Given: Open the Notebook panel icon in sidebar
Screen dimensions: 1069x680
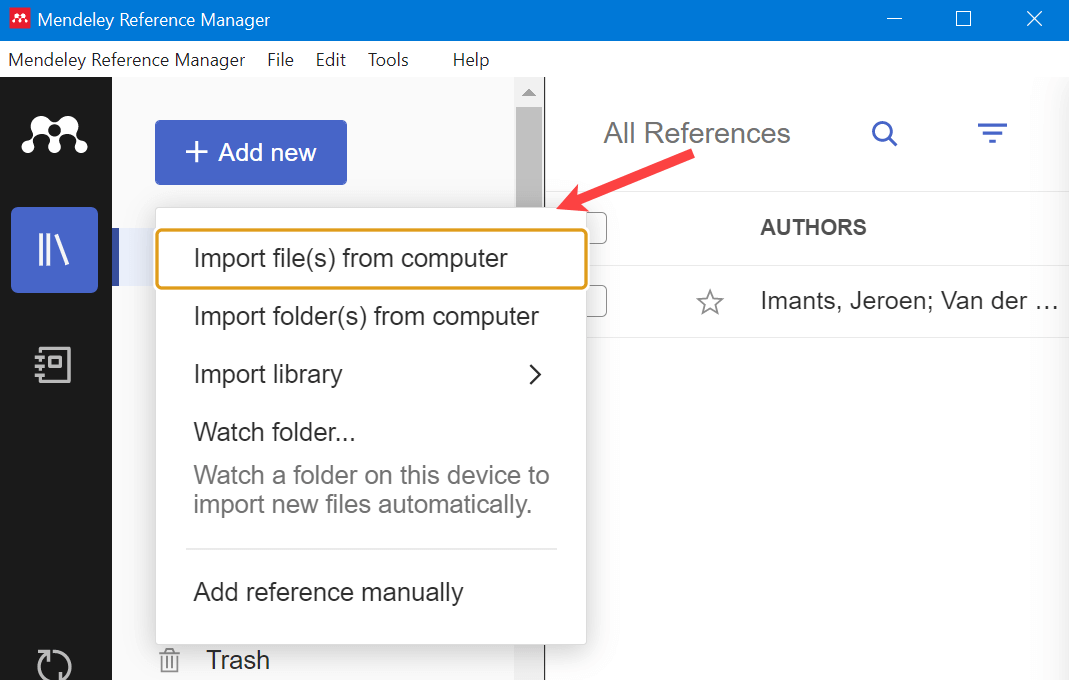Looking at the screenshot, I should [54, 365].
